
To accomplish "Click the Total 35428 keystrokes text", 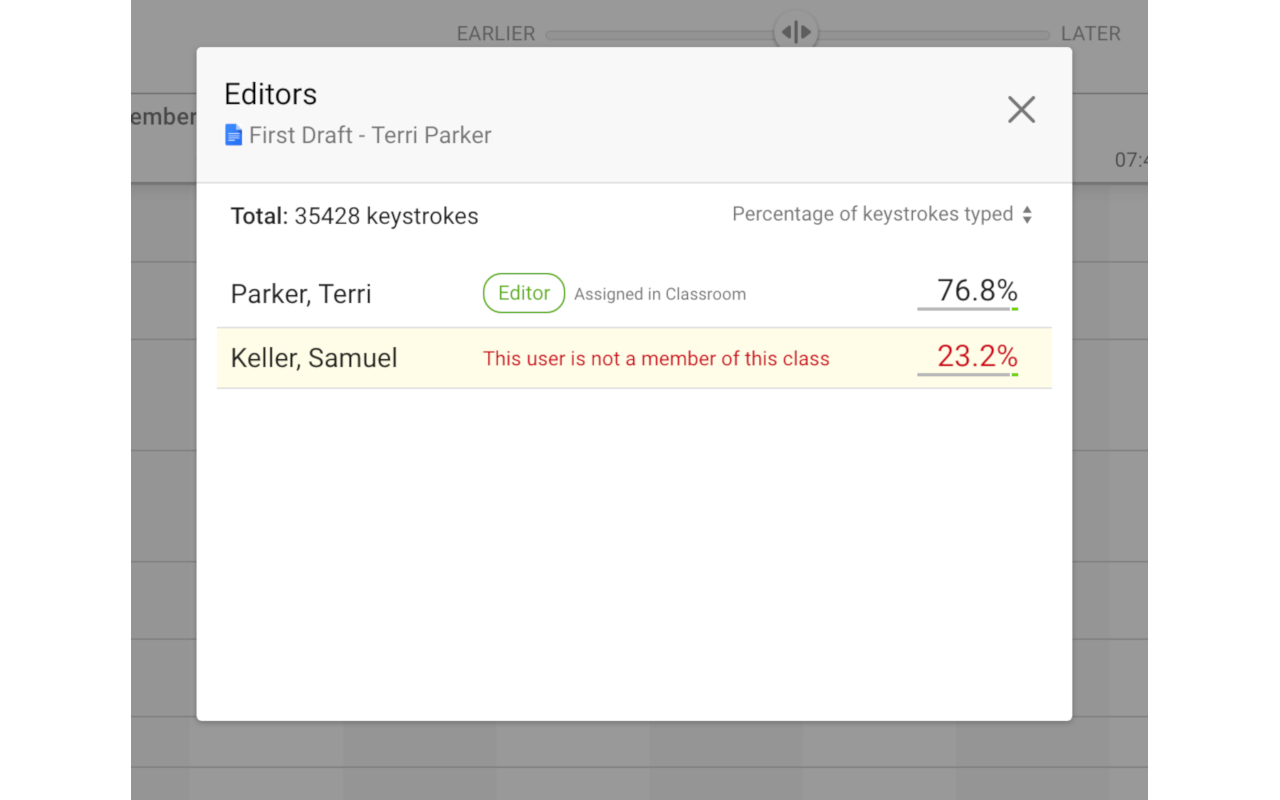I will coord(355,216).
